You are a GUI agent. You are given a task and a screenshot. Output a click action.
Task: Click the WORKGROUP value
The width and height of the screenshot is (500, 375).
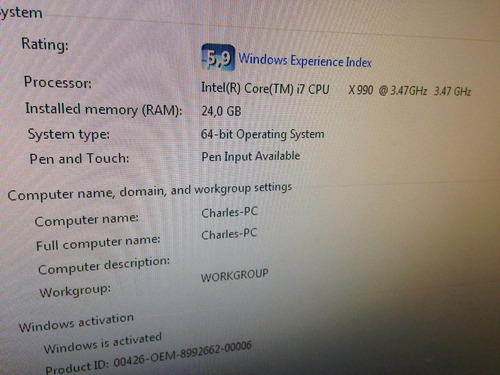coord(234,275)
